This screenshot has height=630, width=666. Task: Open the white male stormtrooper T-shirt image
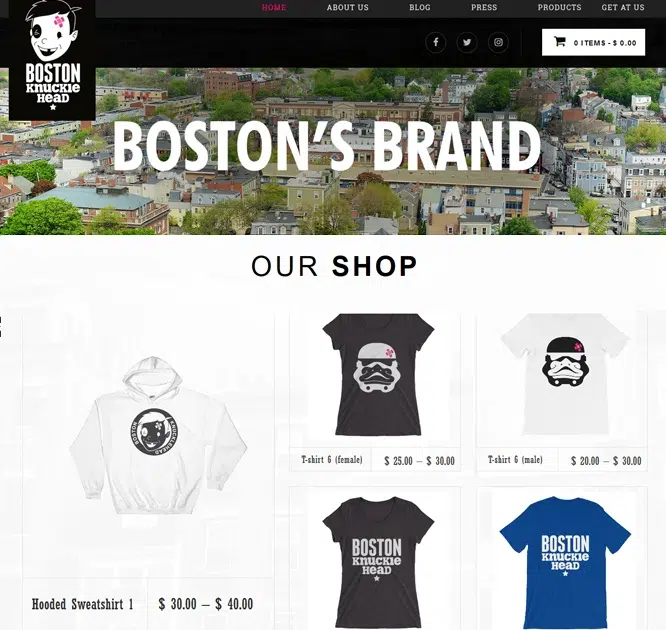tap(565, 375)
